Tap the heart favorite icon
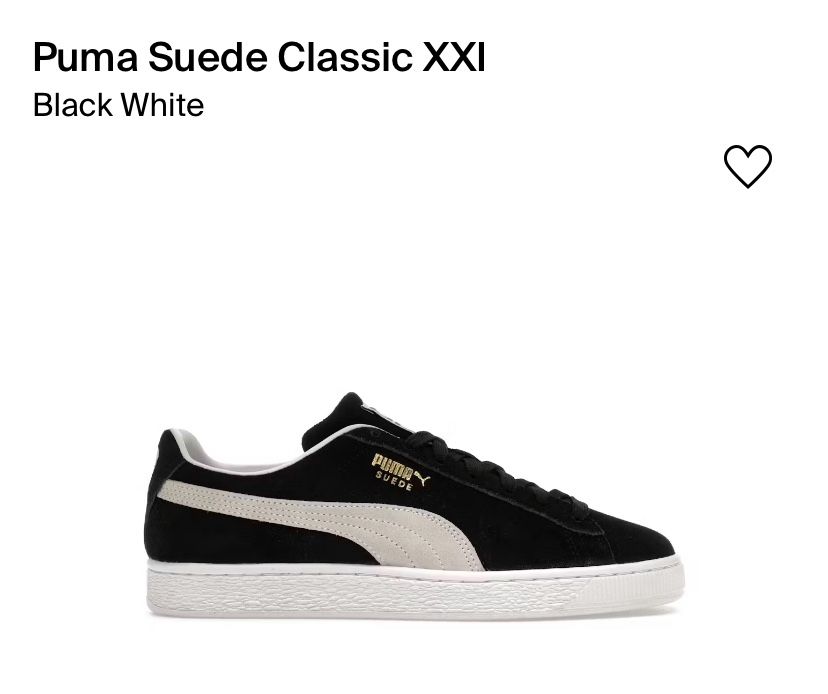 (747, 166)
